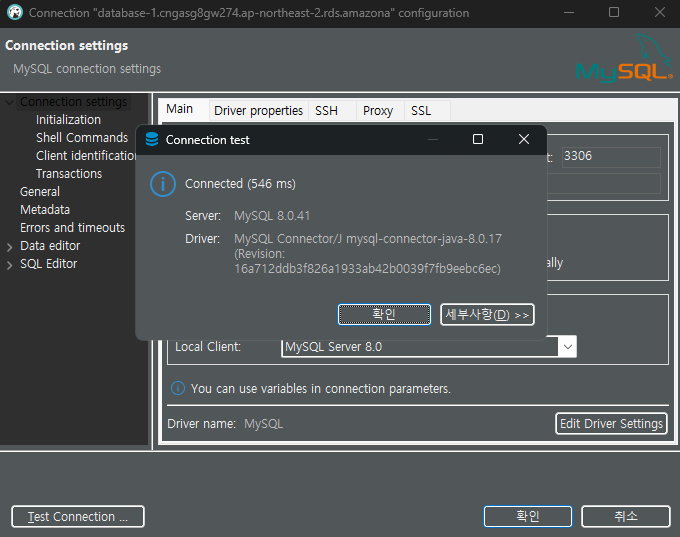Open the Driver properties tab
Viewport: 680px width, 537px height.
pos(258,111)
